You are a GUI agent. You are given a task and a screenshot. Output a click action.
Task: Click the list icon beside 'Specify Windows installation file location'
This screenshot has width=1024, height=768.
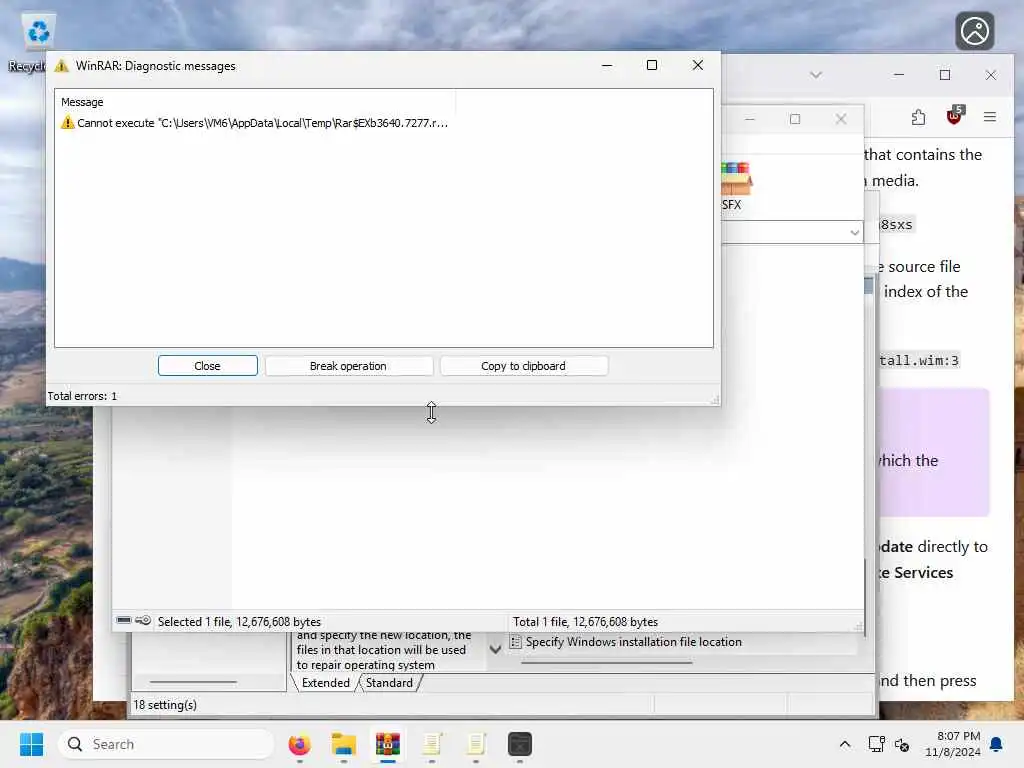[515, 642]
